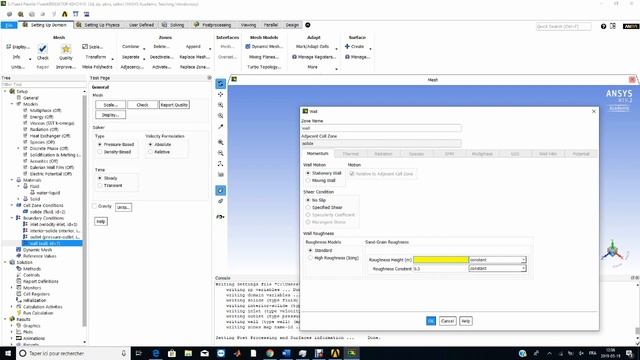The image size is (640, 360).
Task: Select Density-Based solver type
Action: click(100, 152)
